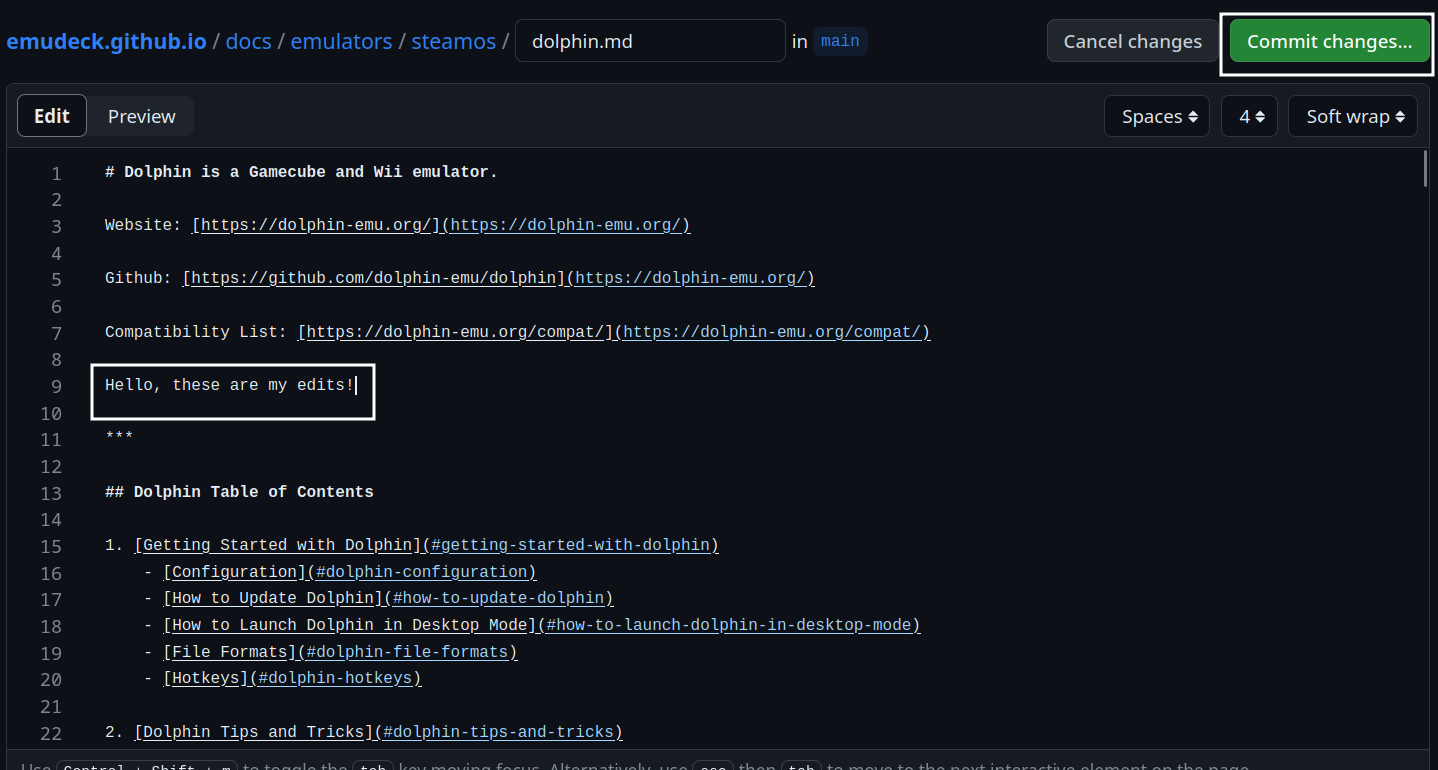
Task: Click the editor scrollbar on the right
Action: pyautogui.click(x=1424, y=170)
